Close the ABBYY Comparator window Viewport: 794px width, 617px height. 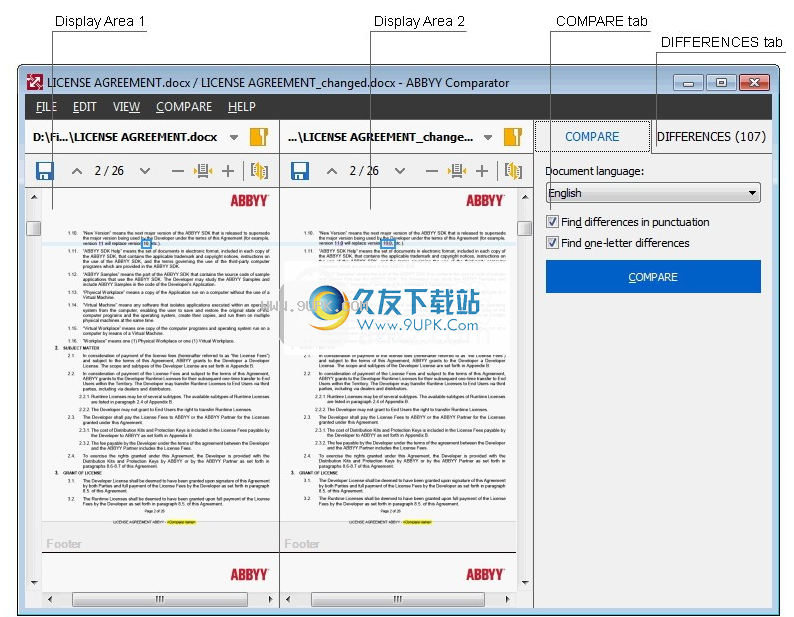(754, 82)
